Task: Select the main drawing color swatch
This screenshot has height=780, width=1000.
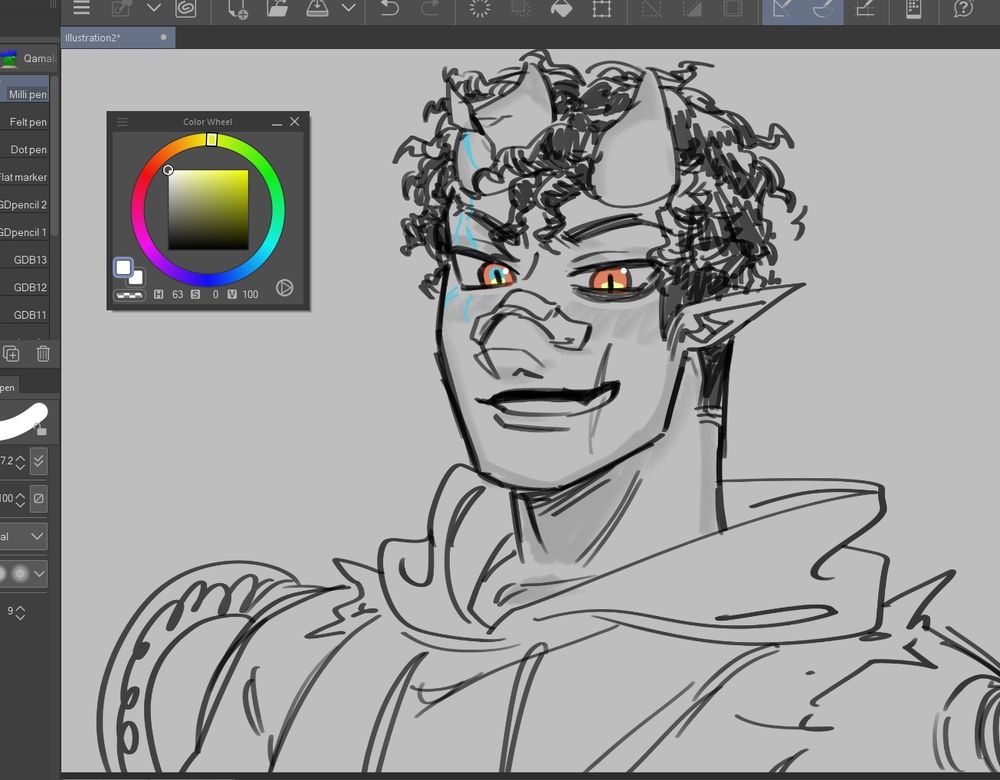Action: (123, 267)
